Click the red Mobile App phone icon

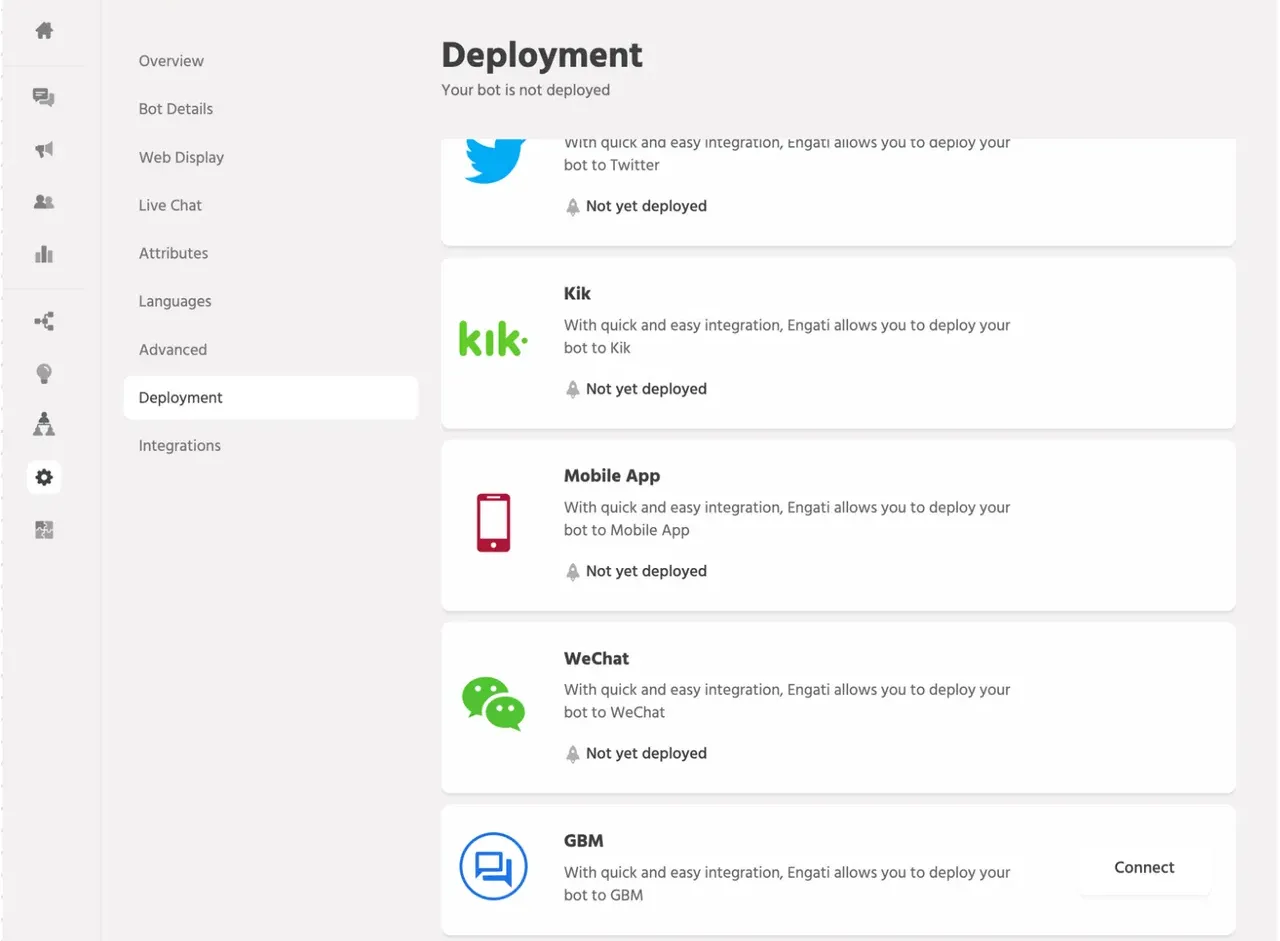pyautogui.click(x=493, y=522)
